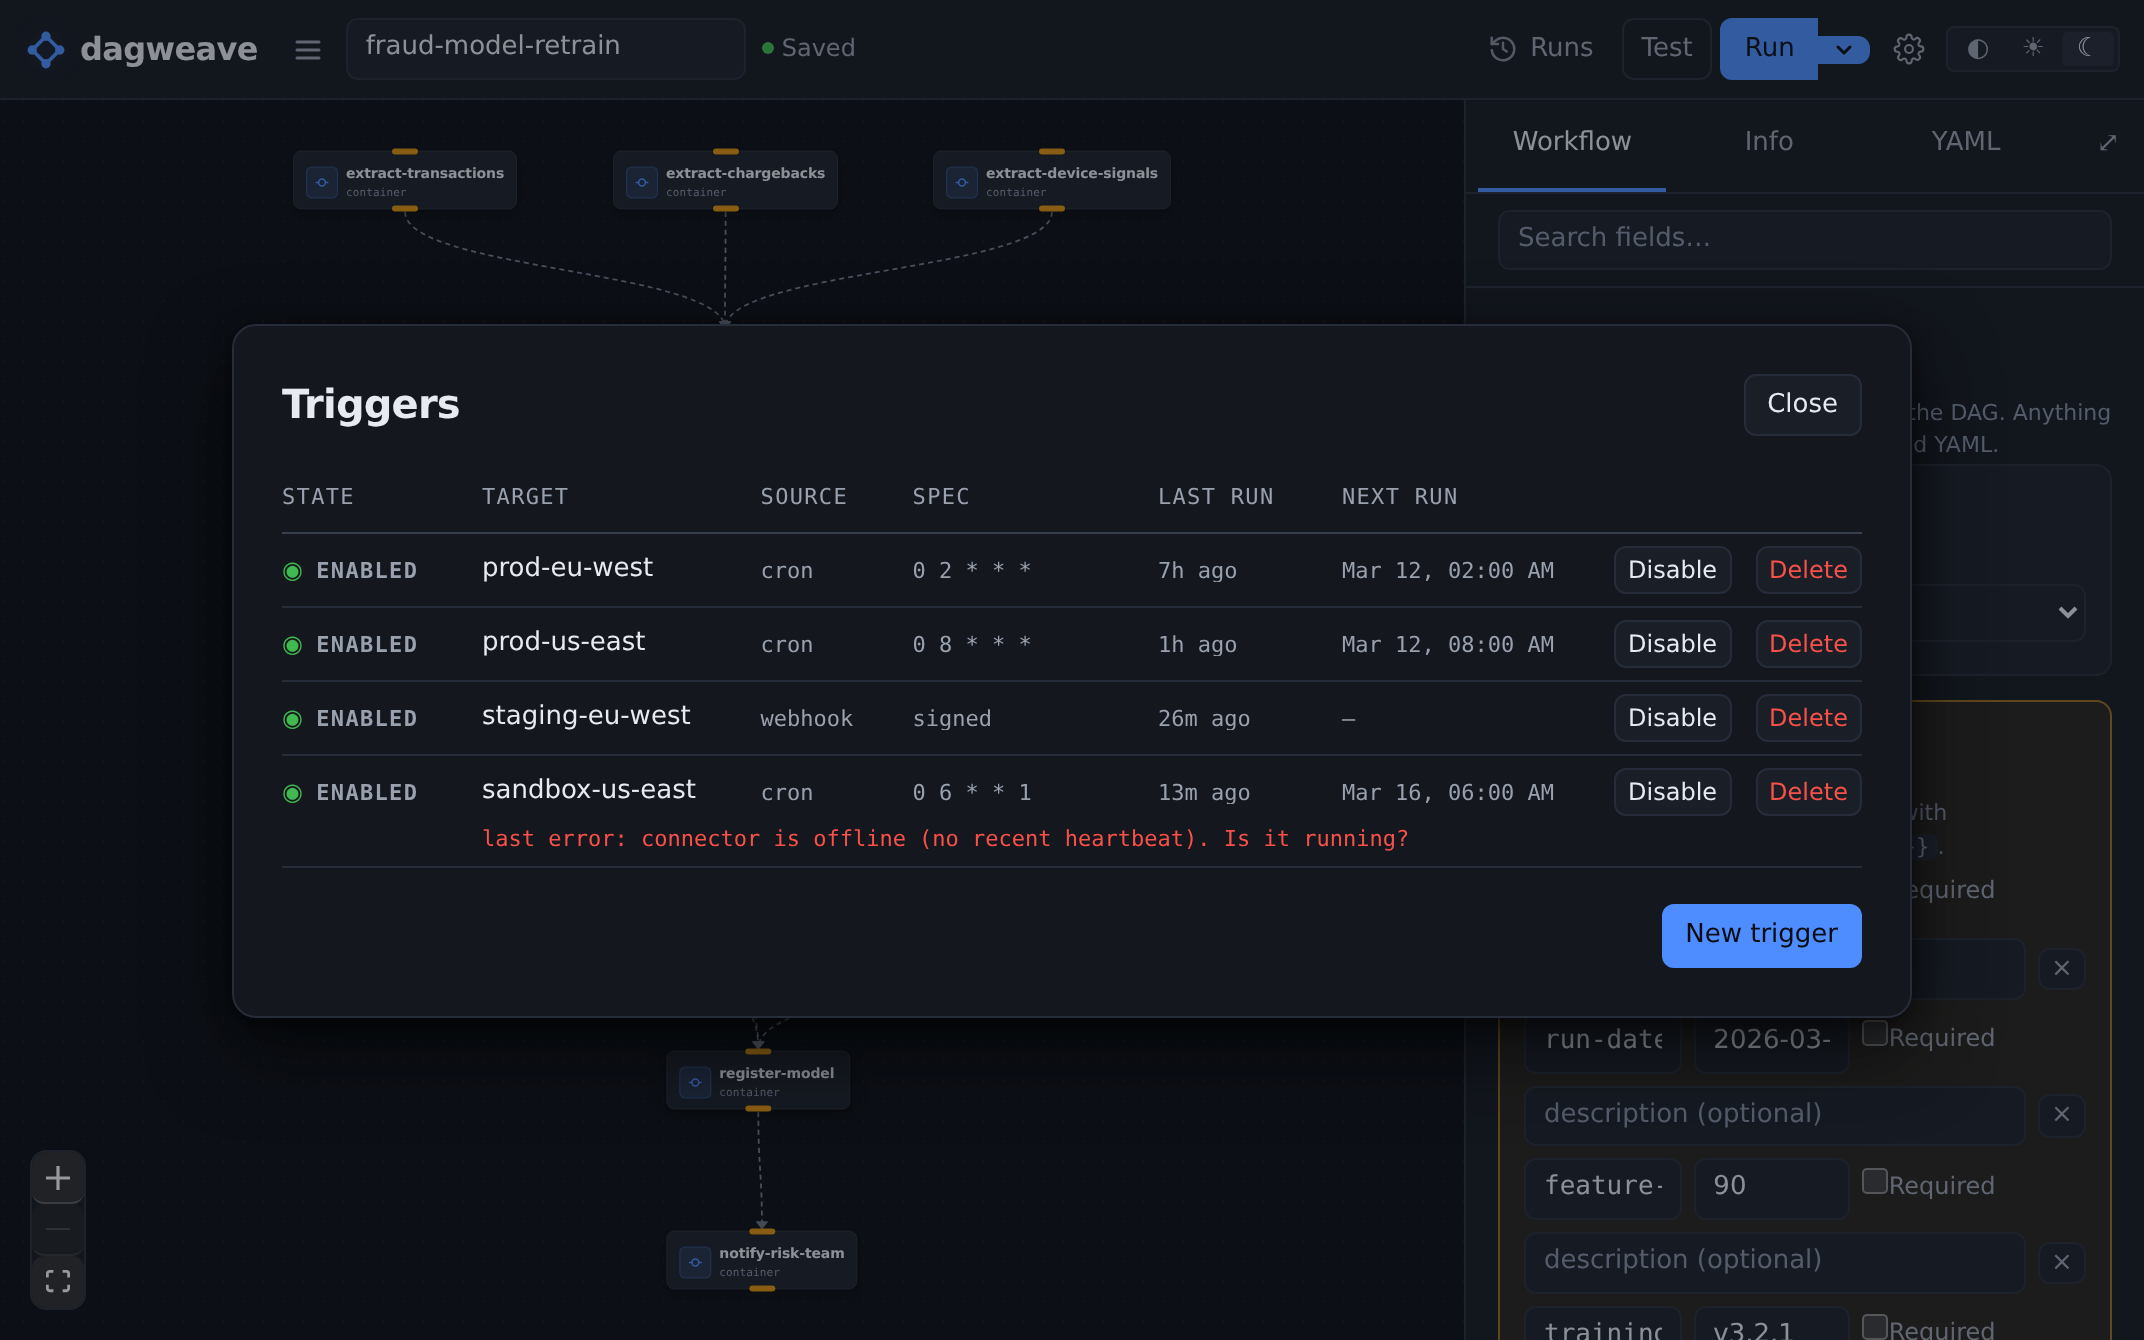Image resolution: width=2144 pixels, height=1340 pixels.
Task: Click the sandbox-us-east last error message
Action: click(x=945, y=839)
